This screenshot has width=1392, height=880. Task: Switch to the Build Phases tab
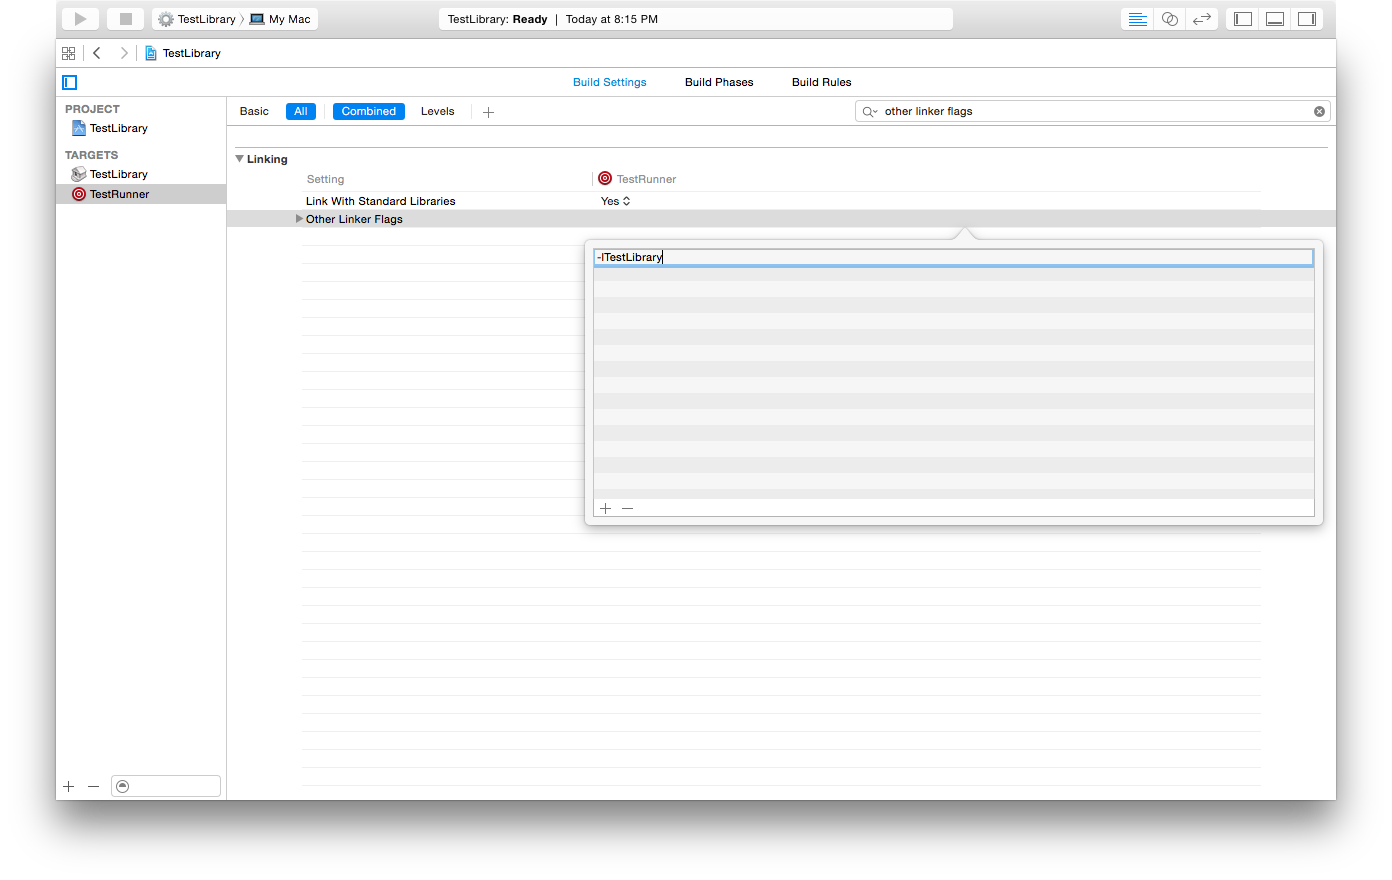click(x=719, y=82)
